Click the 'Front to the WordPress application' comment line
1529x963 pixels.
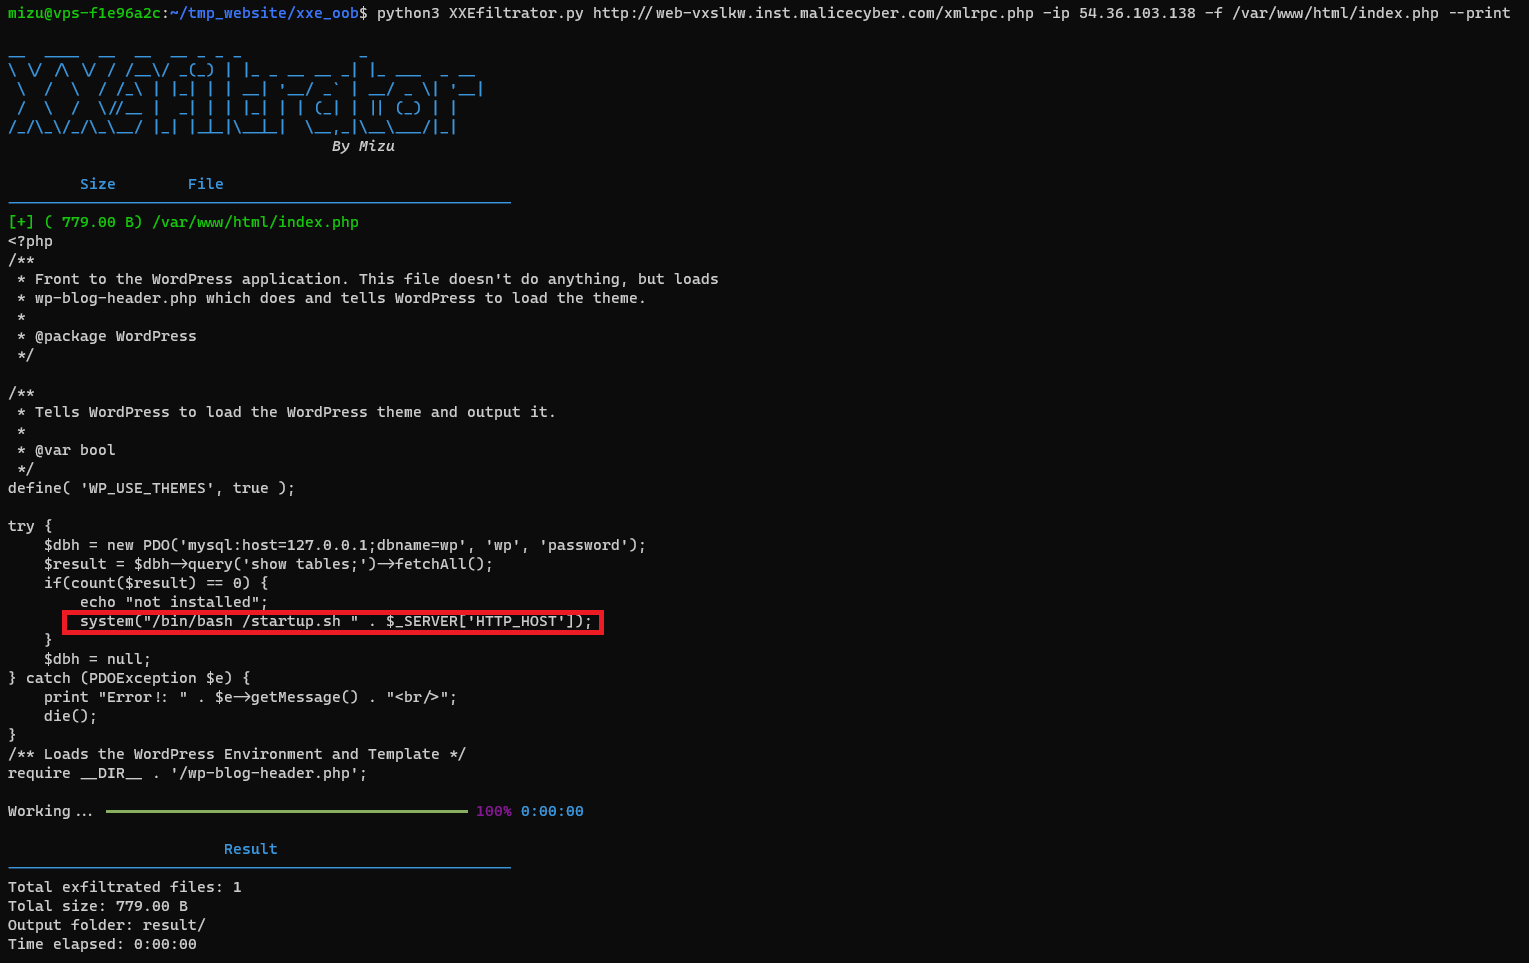[x=368, y=279]
